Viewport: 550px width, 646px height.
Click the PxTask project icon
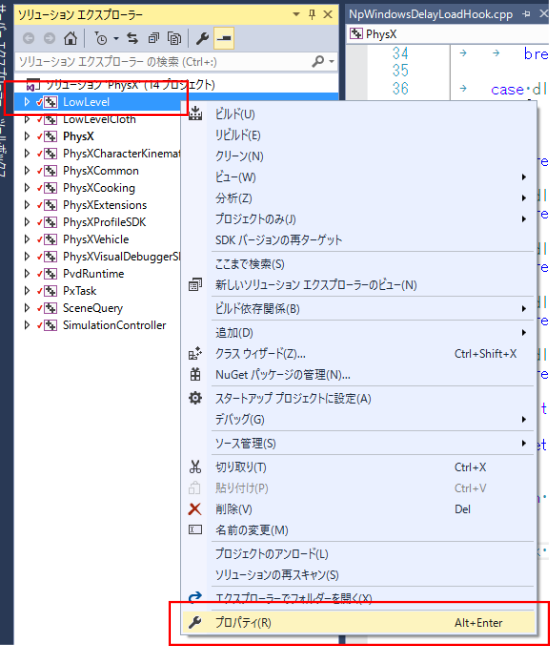click(50, 291)
